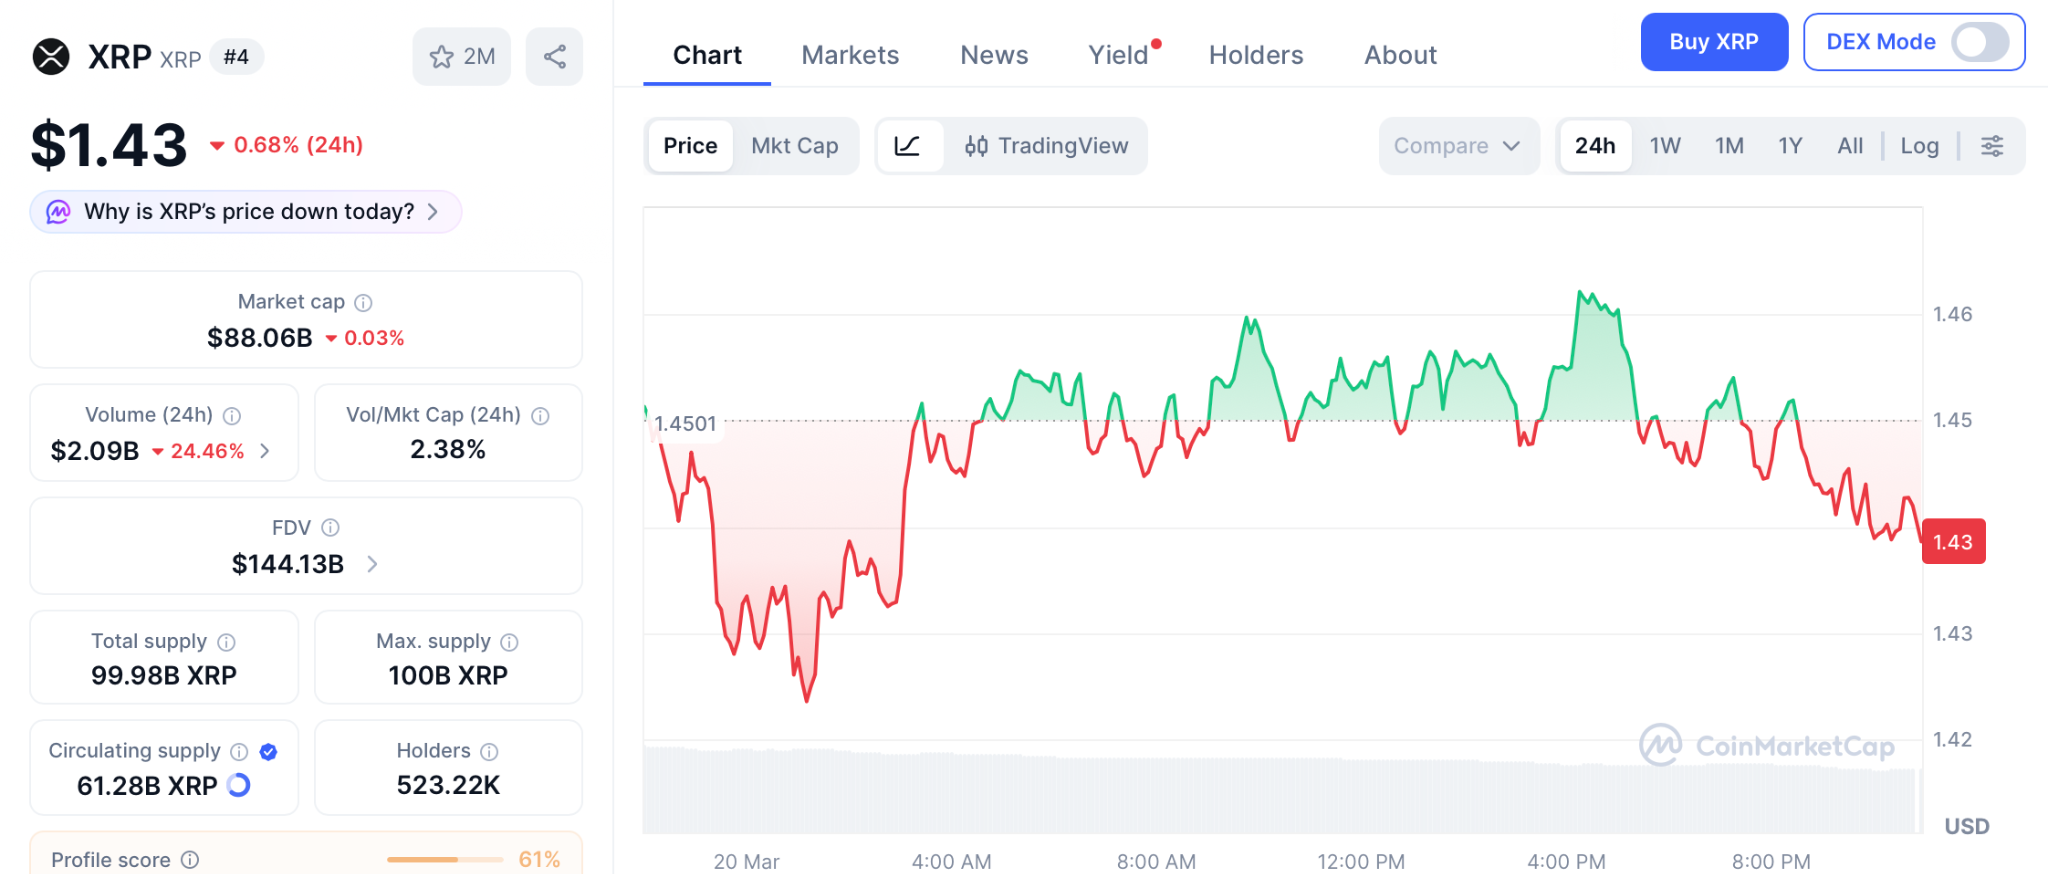Select the 1W time range

click(1665, 146)
